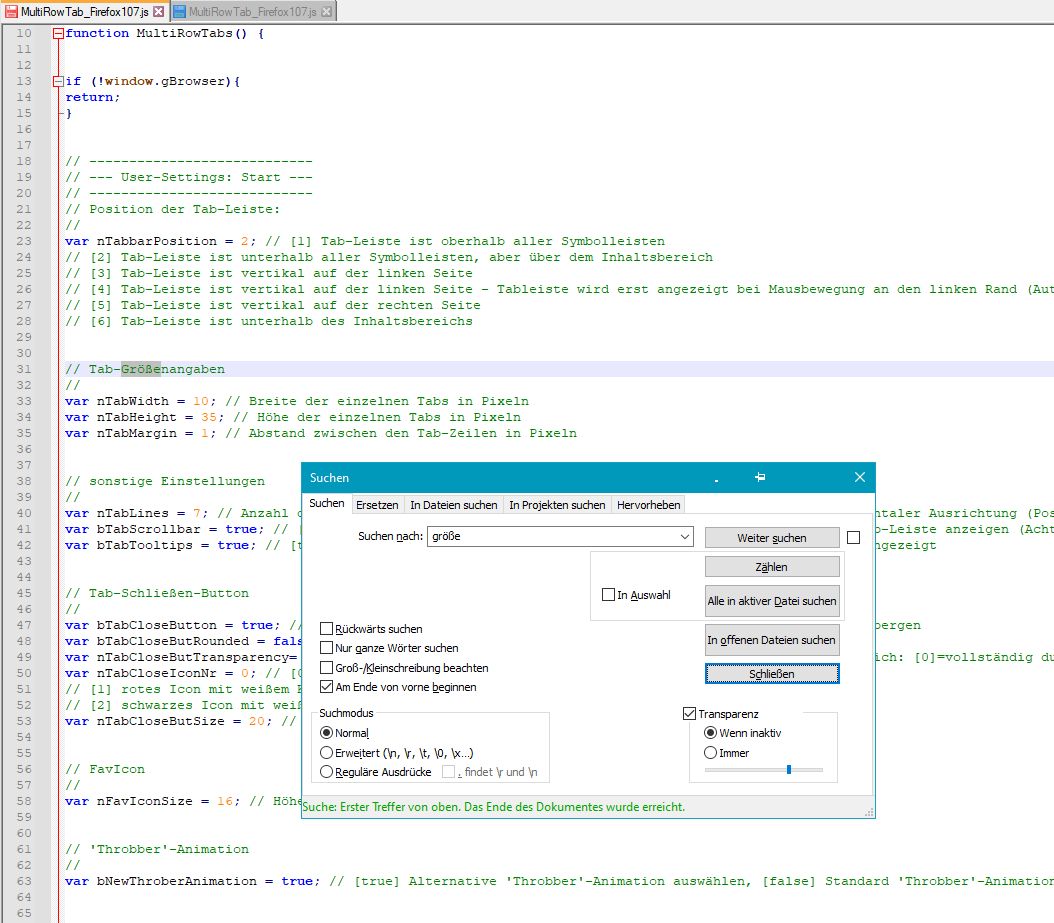Click blue saved icon on second tab
Screen dimensions: 1054x923
(180, 11)
